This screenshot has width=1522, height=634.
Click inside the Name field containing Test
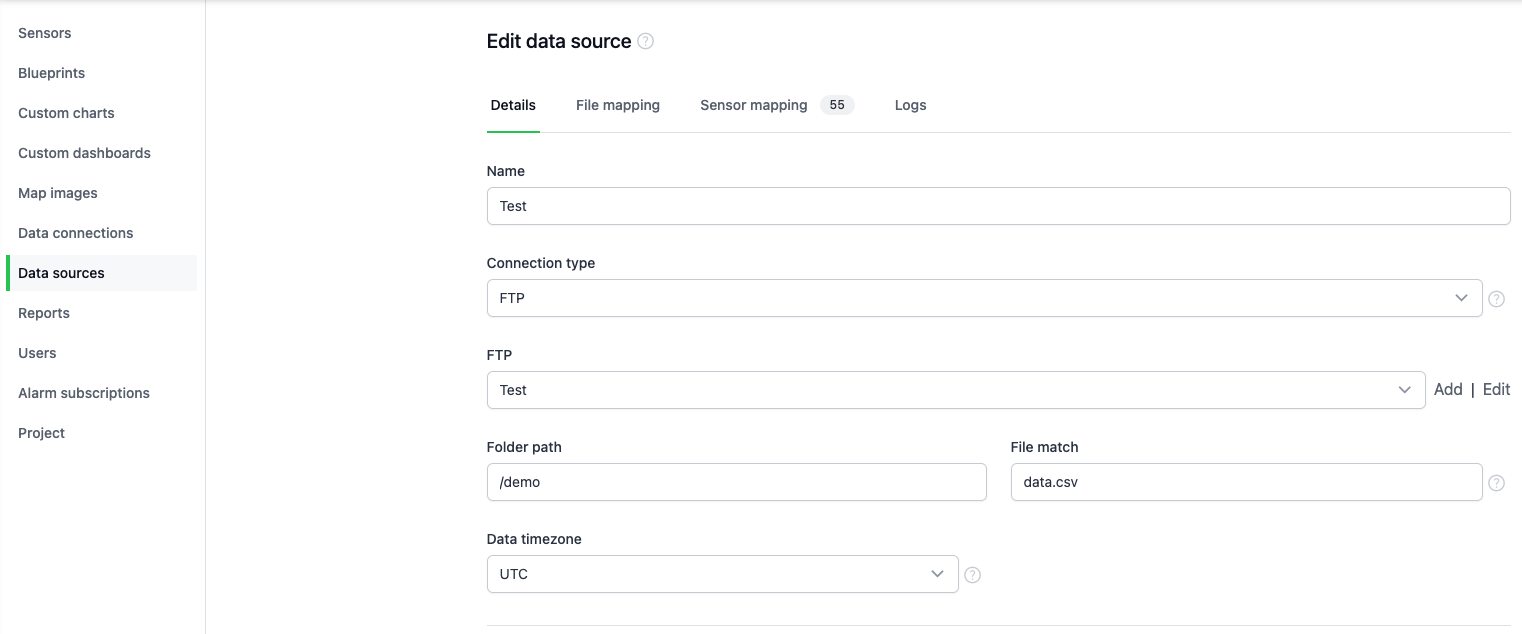pyautogui.click(x=998, y=206)
